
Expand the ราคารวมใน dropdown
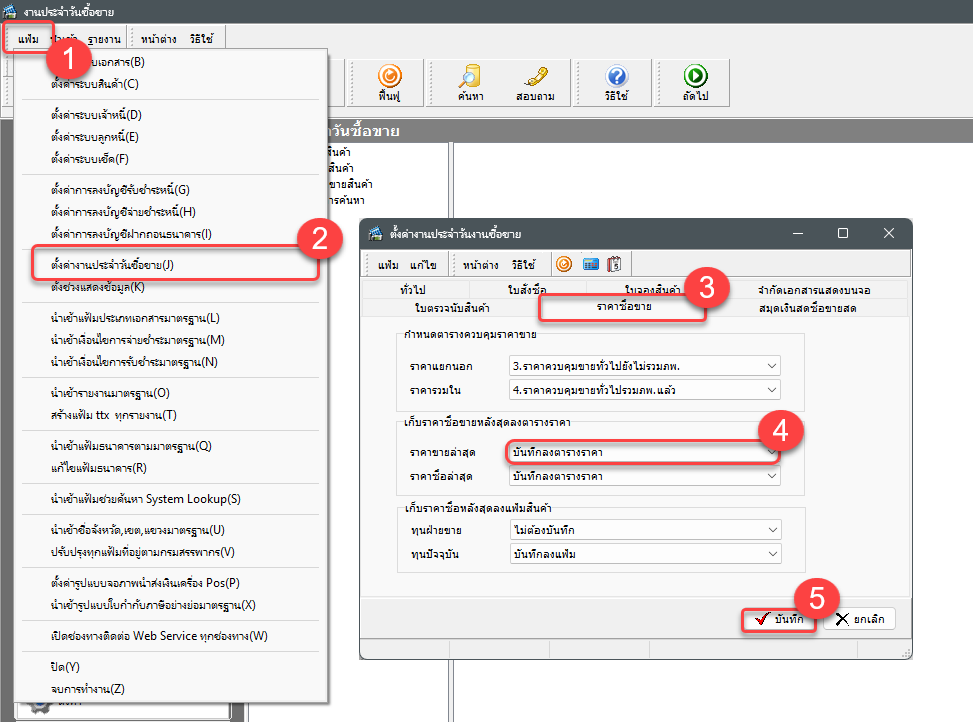click(771, 390)
